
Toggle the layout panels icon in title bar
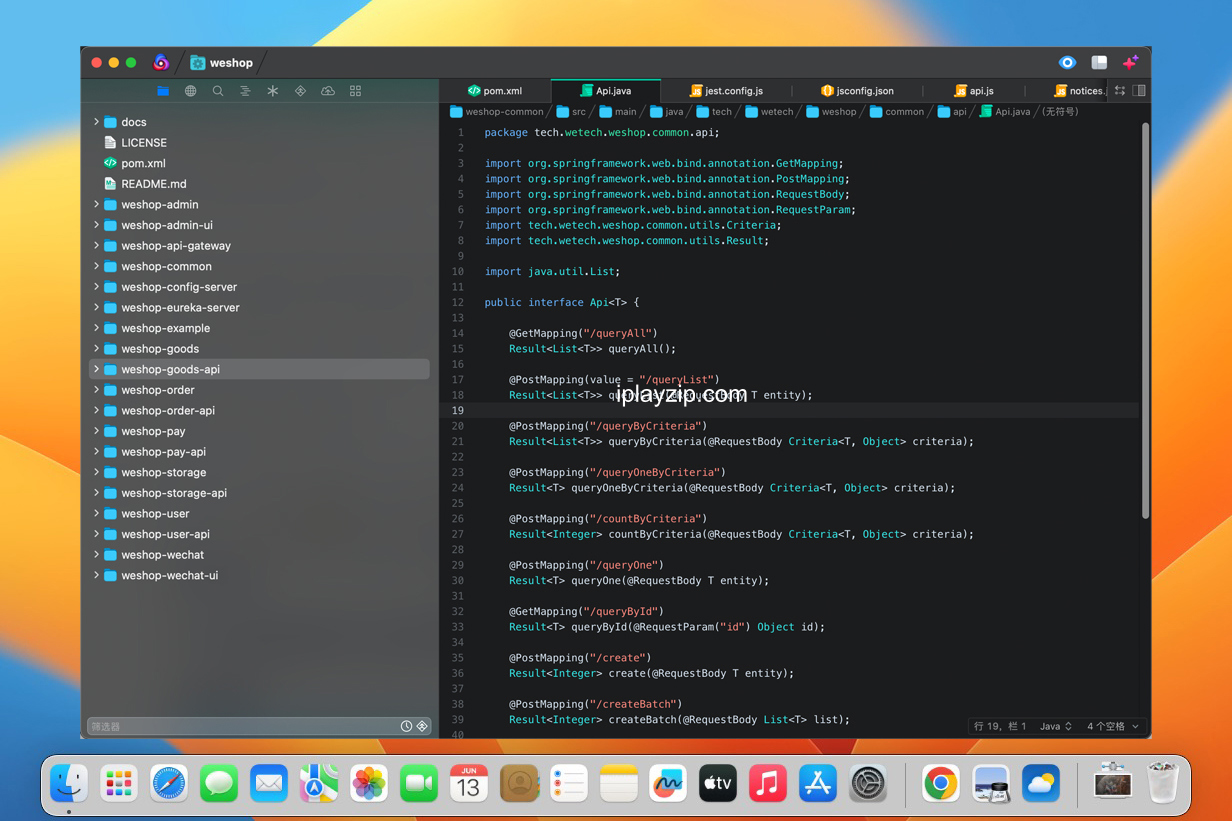(x=1099, y=62)
